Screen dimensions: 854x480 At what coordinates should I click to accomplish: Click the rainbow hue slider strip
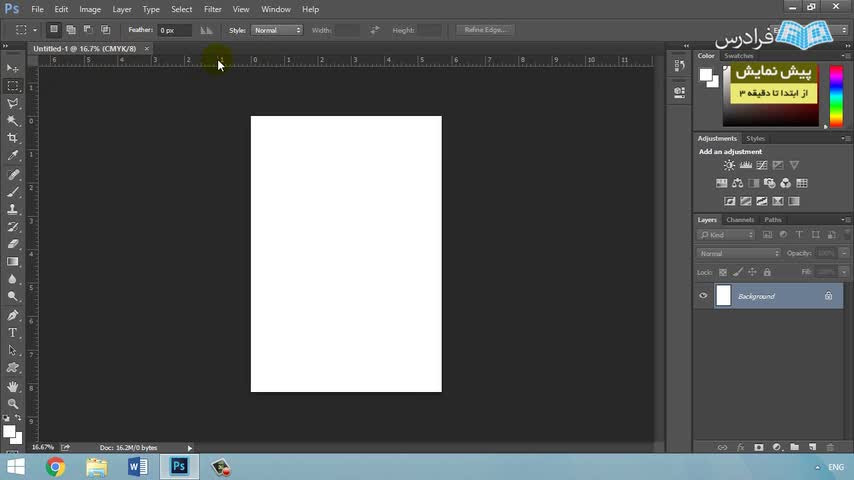point(836,96)
